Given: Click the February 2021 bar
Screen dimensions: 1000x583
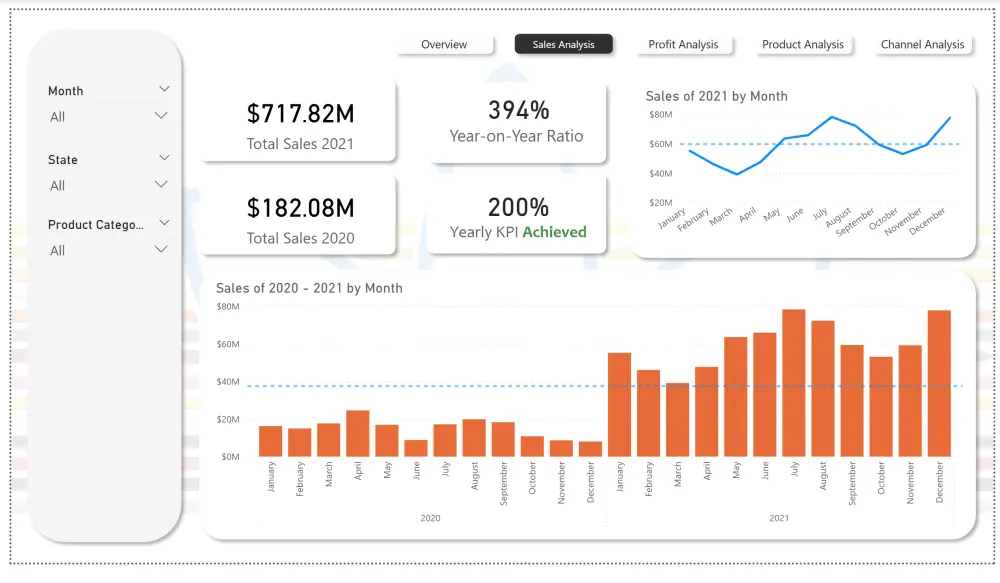Looking at the screenshot, I should [x=649, y=413].
